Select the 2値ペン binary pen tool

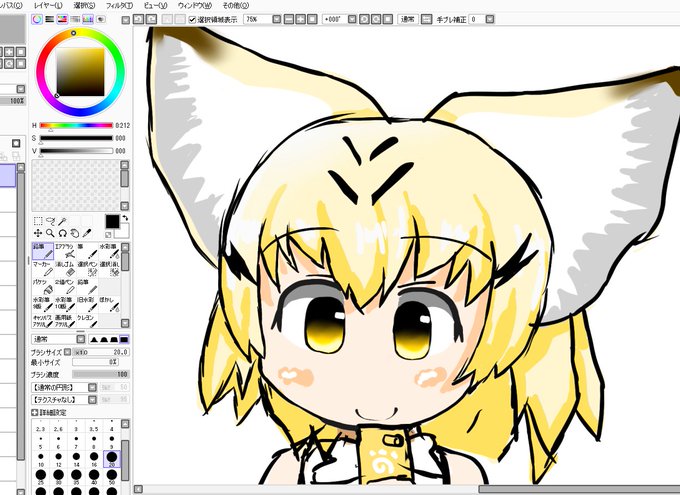coord(65,287)
